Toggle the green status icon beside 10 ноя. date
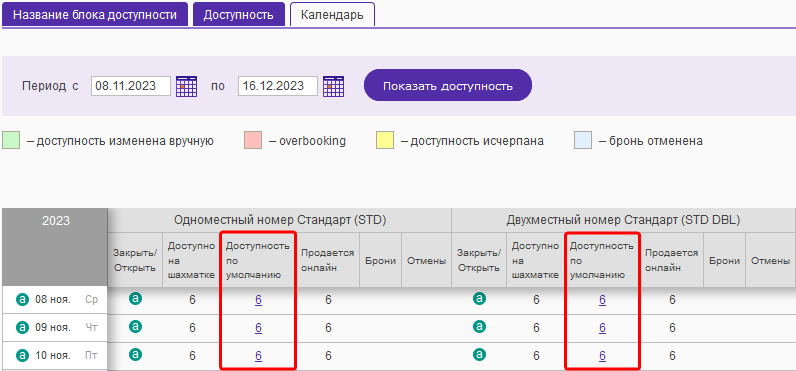 point(22,356)
